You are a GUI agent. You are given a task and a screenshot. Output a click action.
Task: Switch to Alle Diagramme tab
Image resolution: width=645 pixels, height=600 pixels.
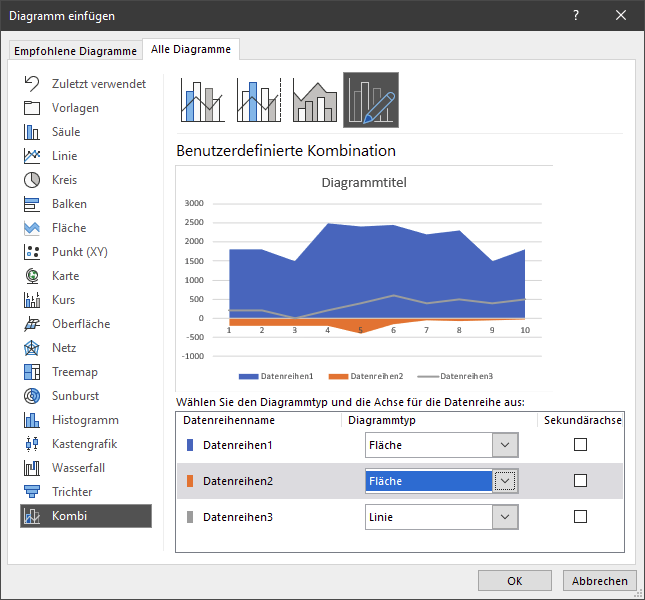click(191, 49)
